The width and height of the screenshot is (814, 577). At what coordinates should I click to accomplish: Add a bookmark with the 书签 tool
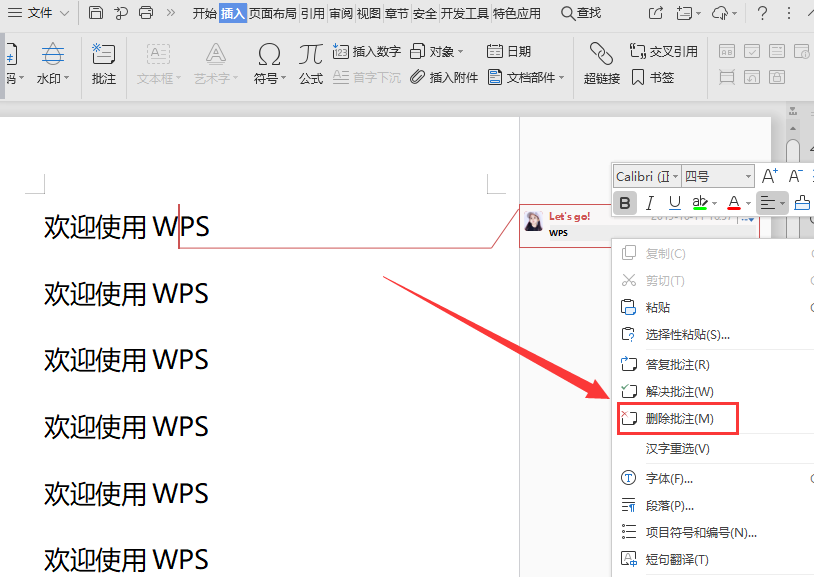point(653,77)
